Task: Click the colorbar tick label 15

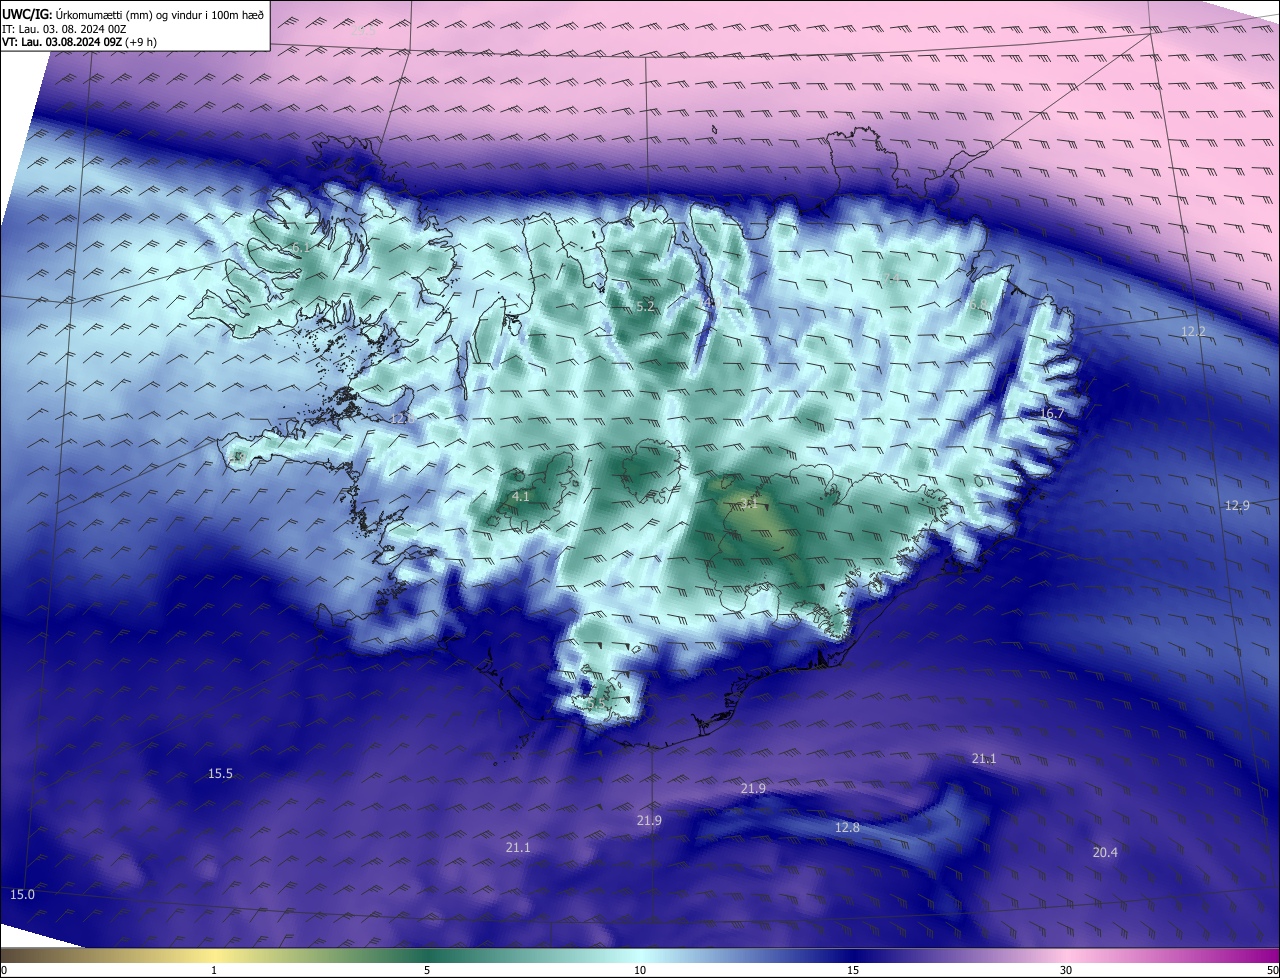Action: coord(853,970)
